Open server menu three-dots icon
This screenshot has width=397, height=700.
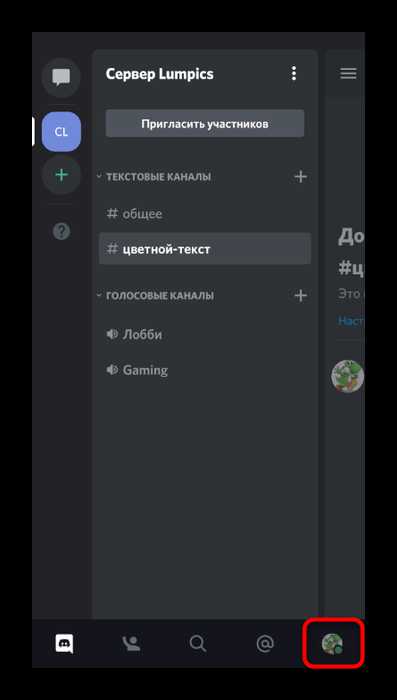click(293, 73)
